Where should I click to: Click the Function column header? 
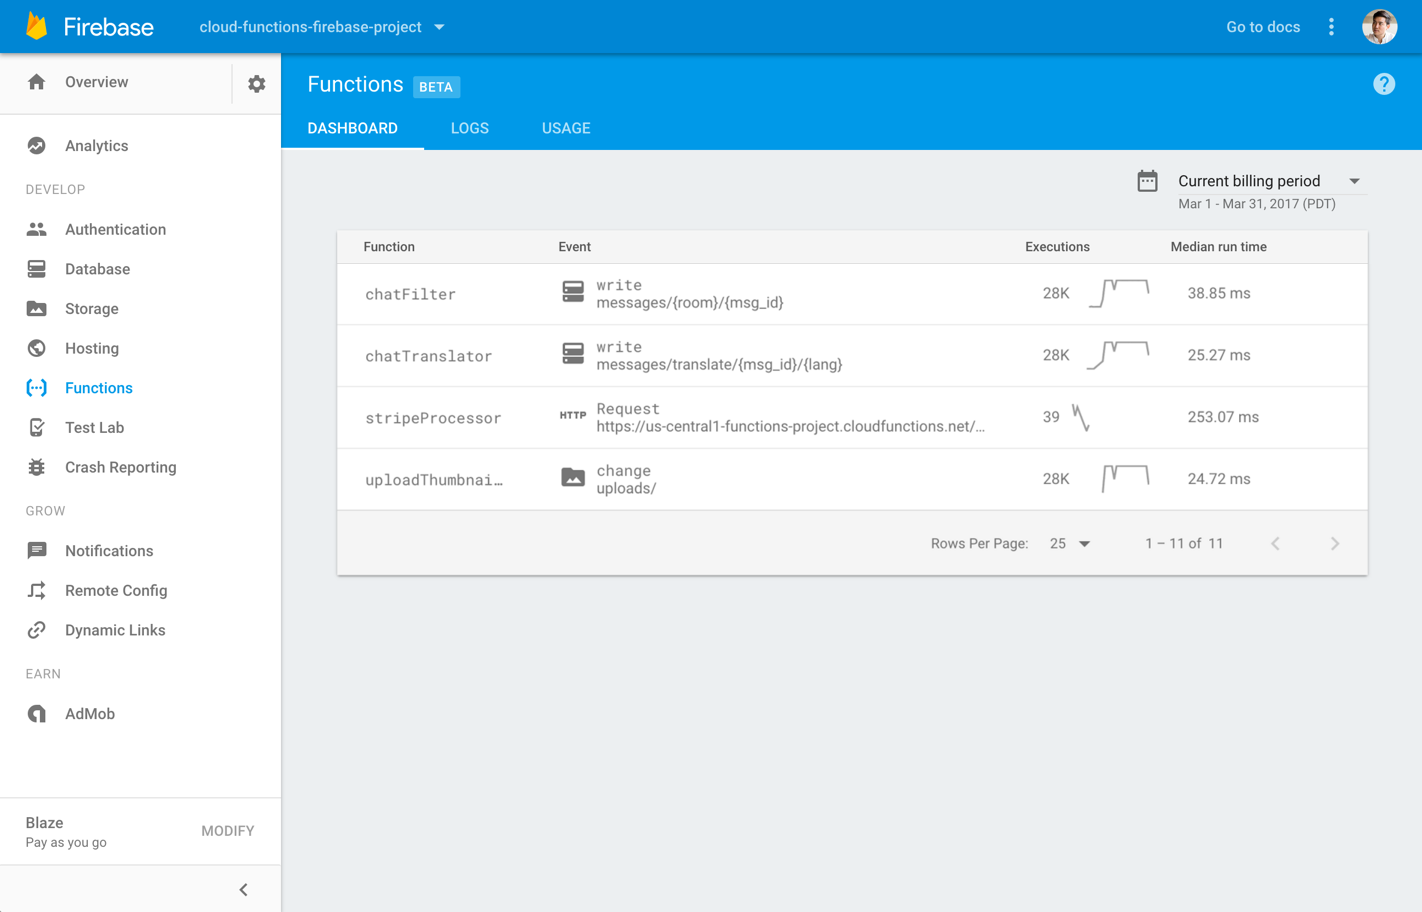click(389, 247)
